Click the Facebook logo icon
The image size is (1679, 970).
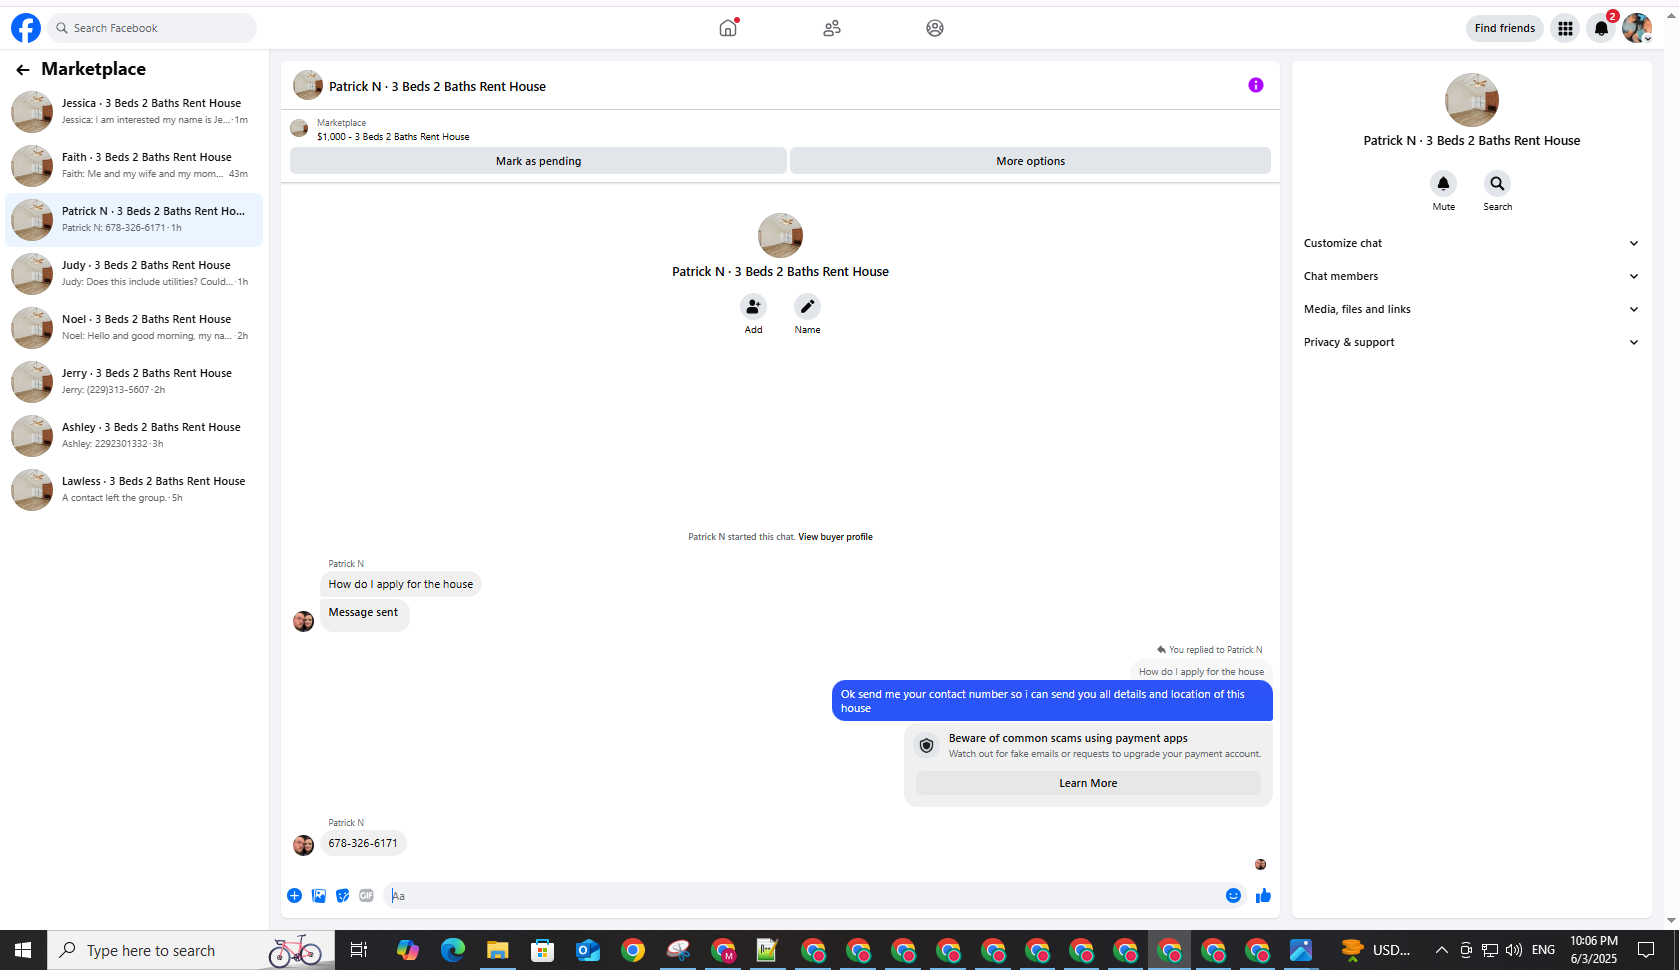[26, 28]
